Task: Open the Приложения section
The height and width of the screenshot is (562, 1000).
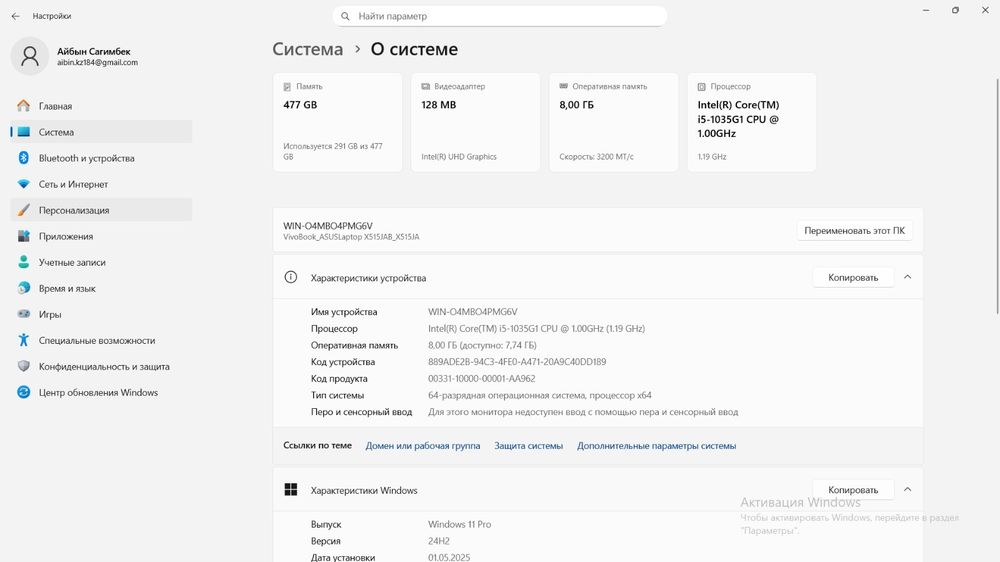Action: [66, 236]
